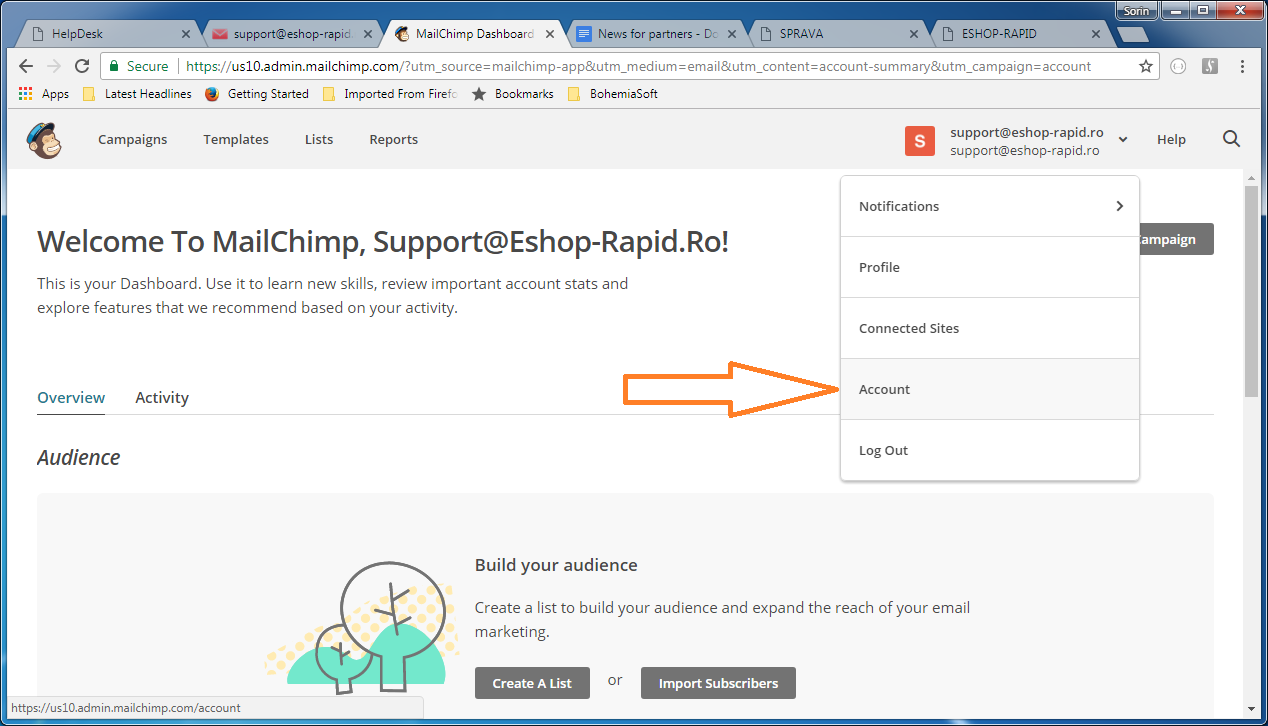
Task: Click the Import Subscribers button
Action: coord(718,683)
